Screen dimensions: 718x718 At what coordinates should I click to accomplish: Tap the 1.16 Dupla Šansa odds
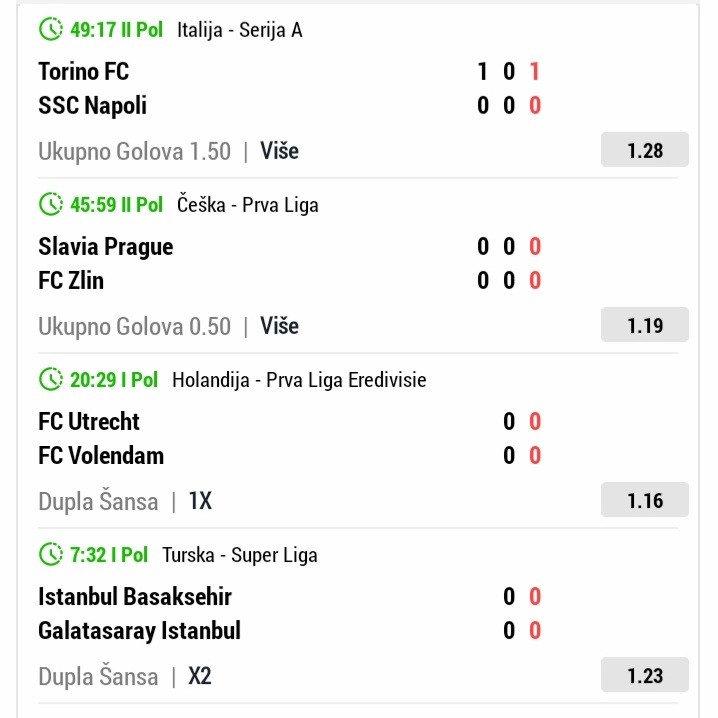pos(645,501)
